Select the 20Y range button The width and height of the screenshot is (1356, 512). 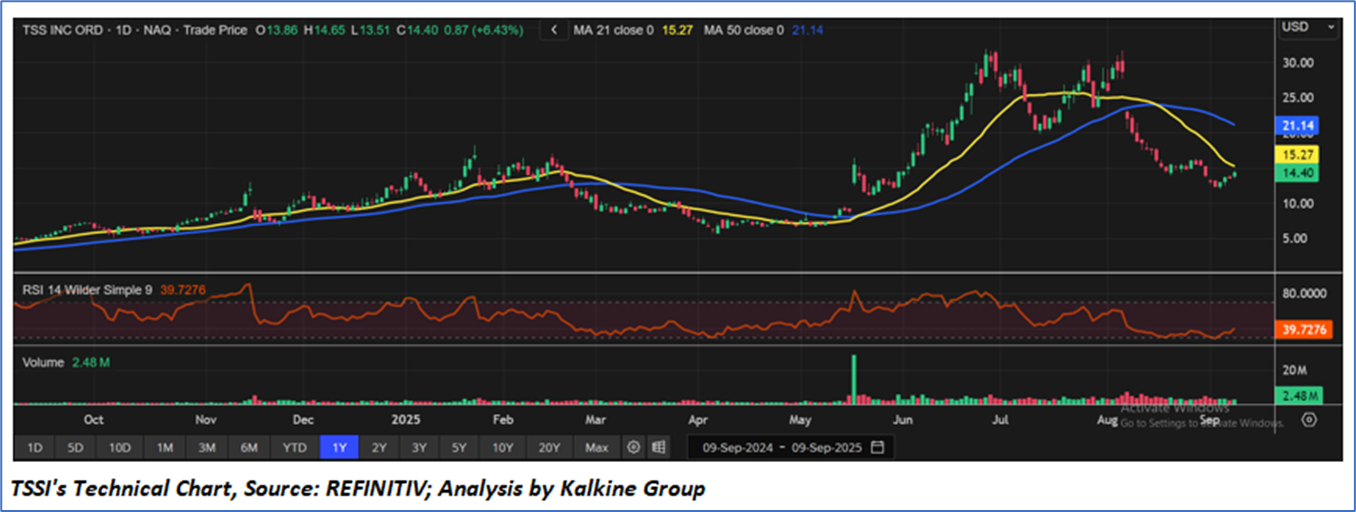[x=549, y=447]
